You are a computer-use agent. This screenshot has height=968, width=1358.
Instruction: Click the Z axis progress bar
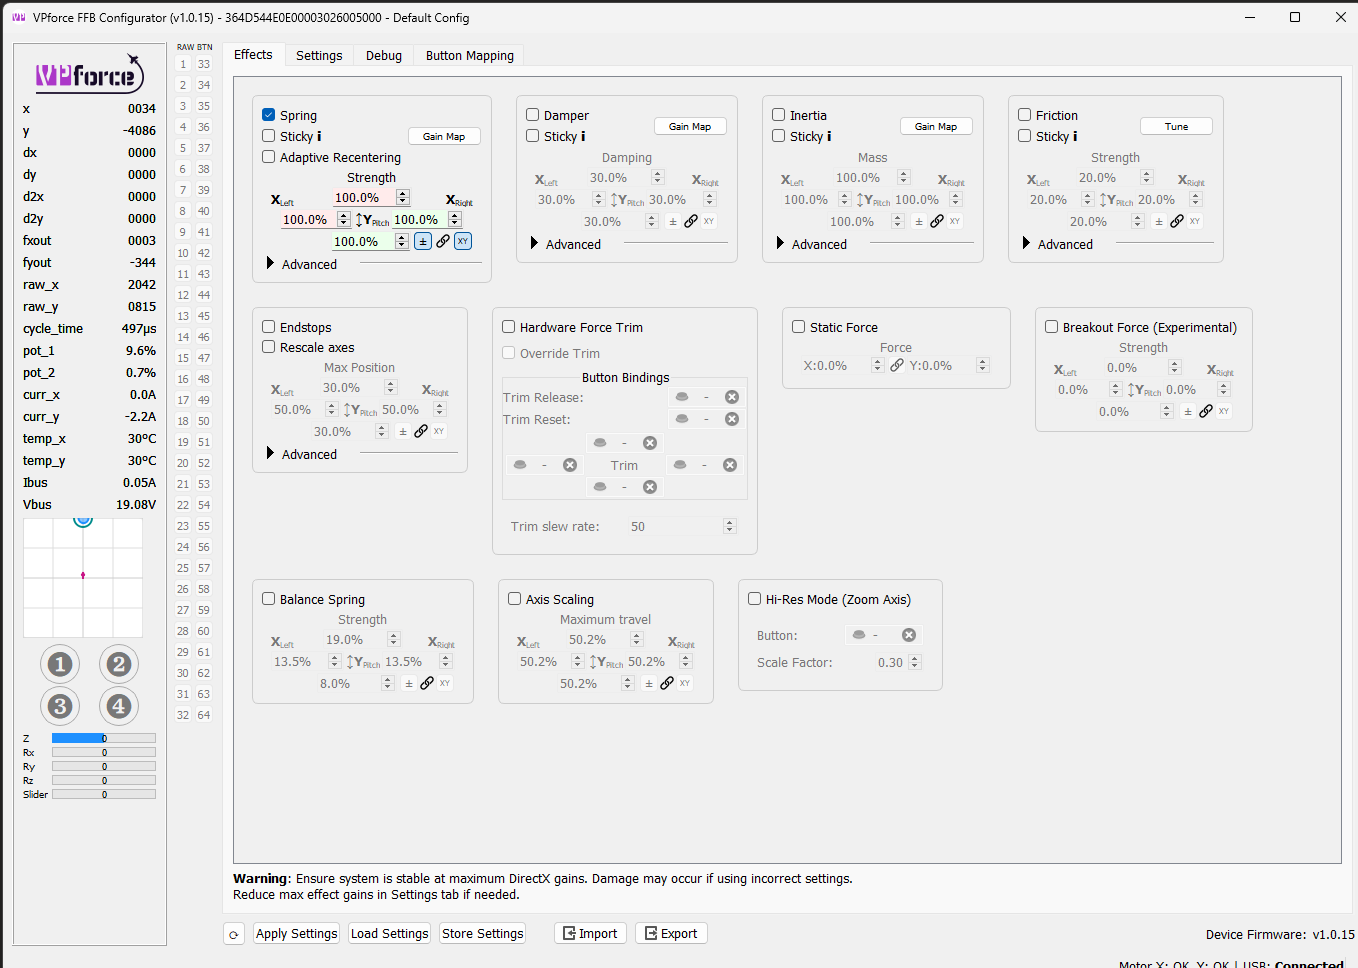click(104, 738)
